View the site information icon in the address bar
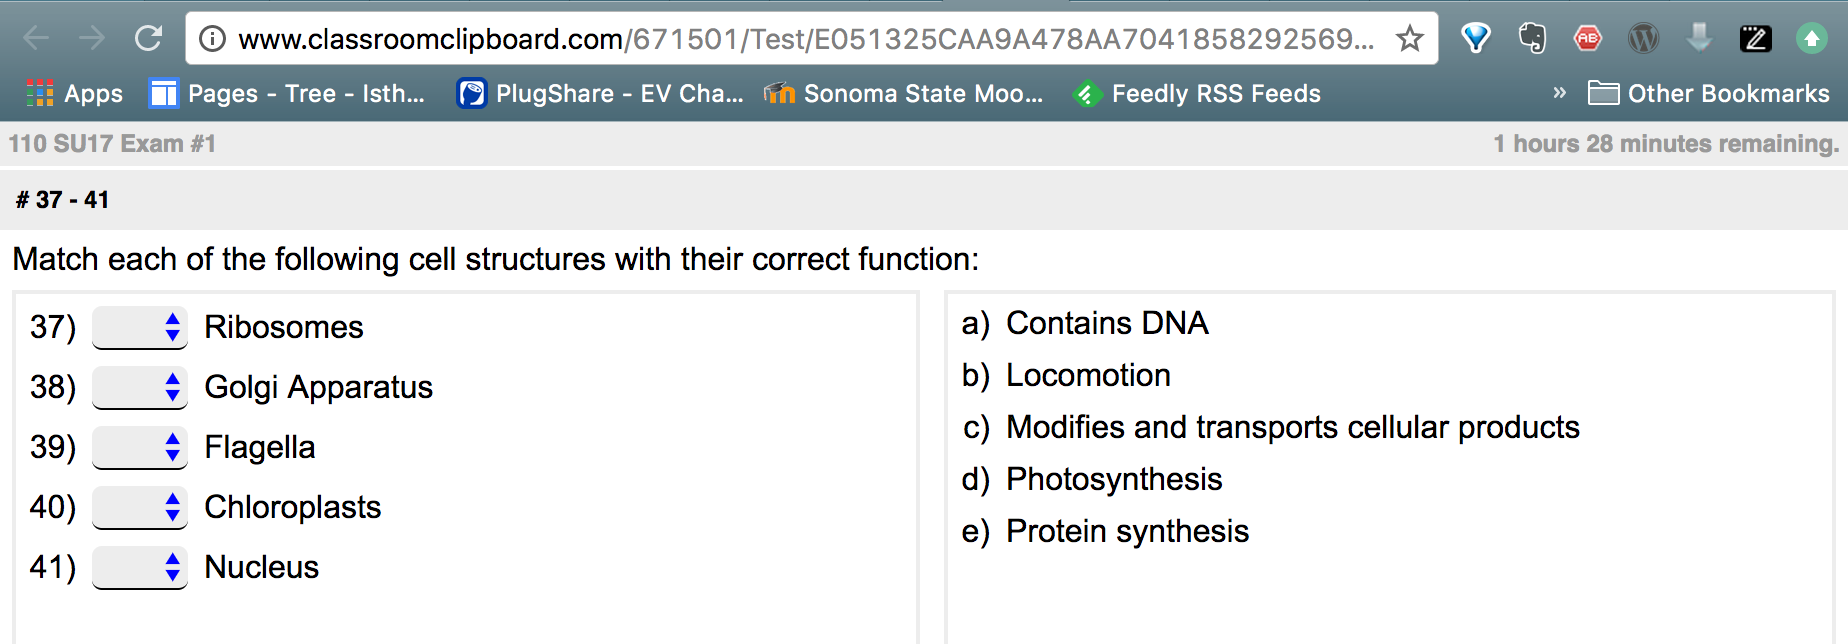Screen dimensions: 1848x644 (212, 39)
